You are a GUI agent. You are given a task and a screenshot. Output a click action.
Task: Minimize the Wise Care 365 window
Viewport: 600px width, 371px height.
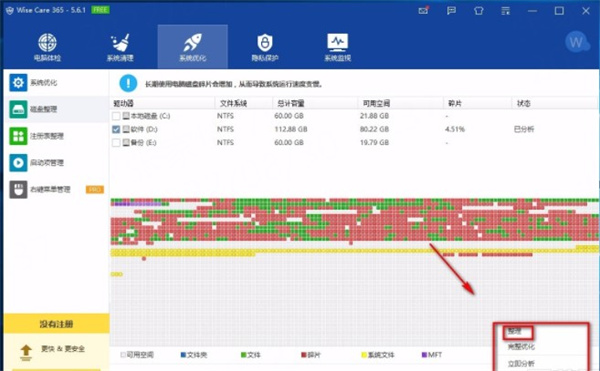point(532,11)
